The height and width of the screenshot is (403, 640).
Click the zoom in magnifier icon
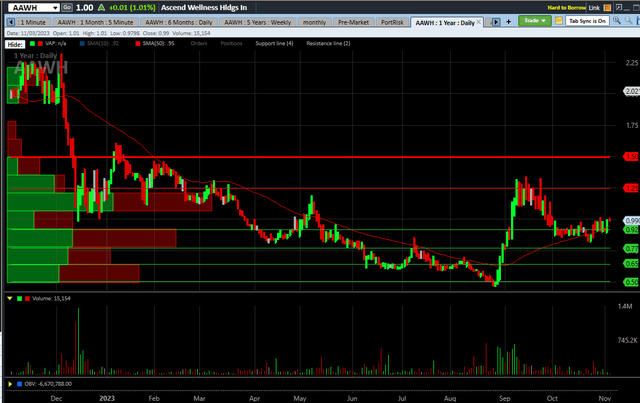[617, 20]
